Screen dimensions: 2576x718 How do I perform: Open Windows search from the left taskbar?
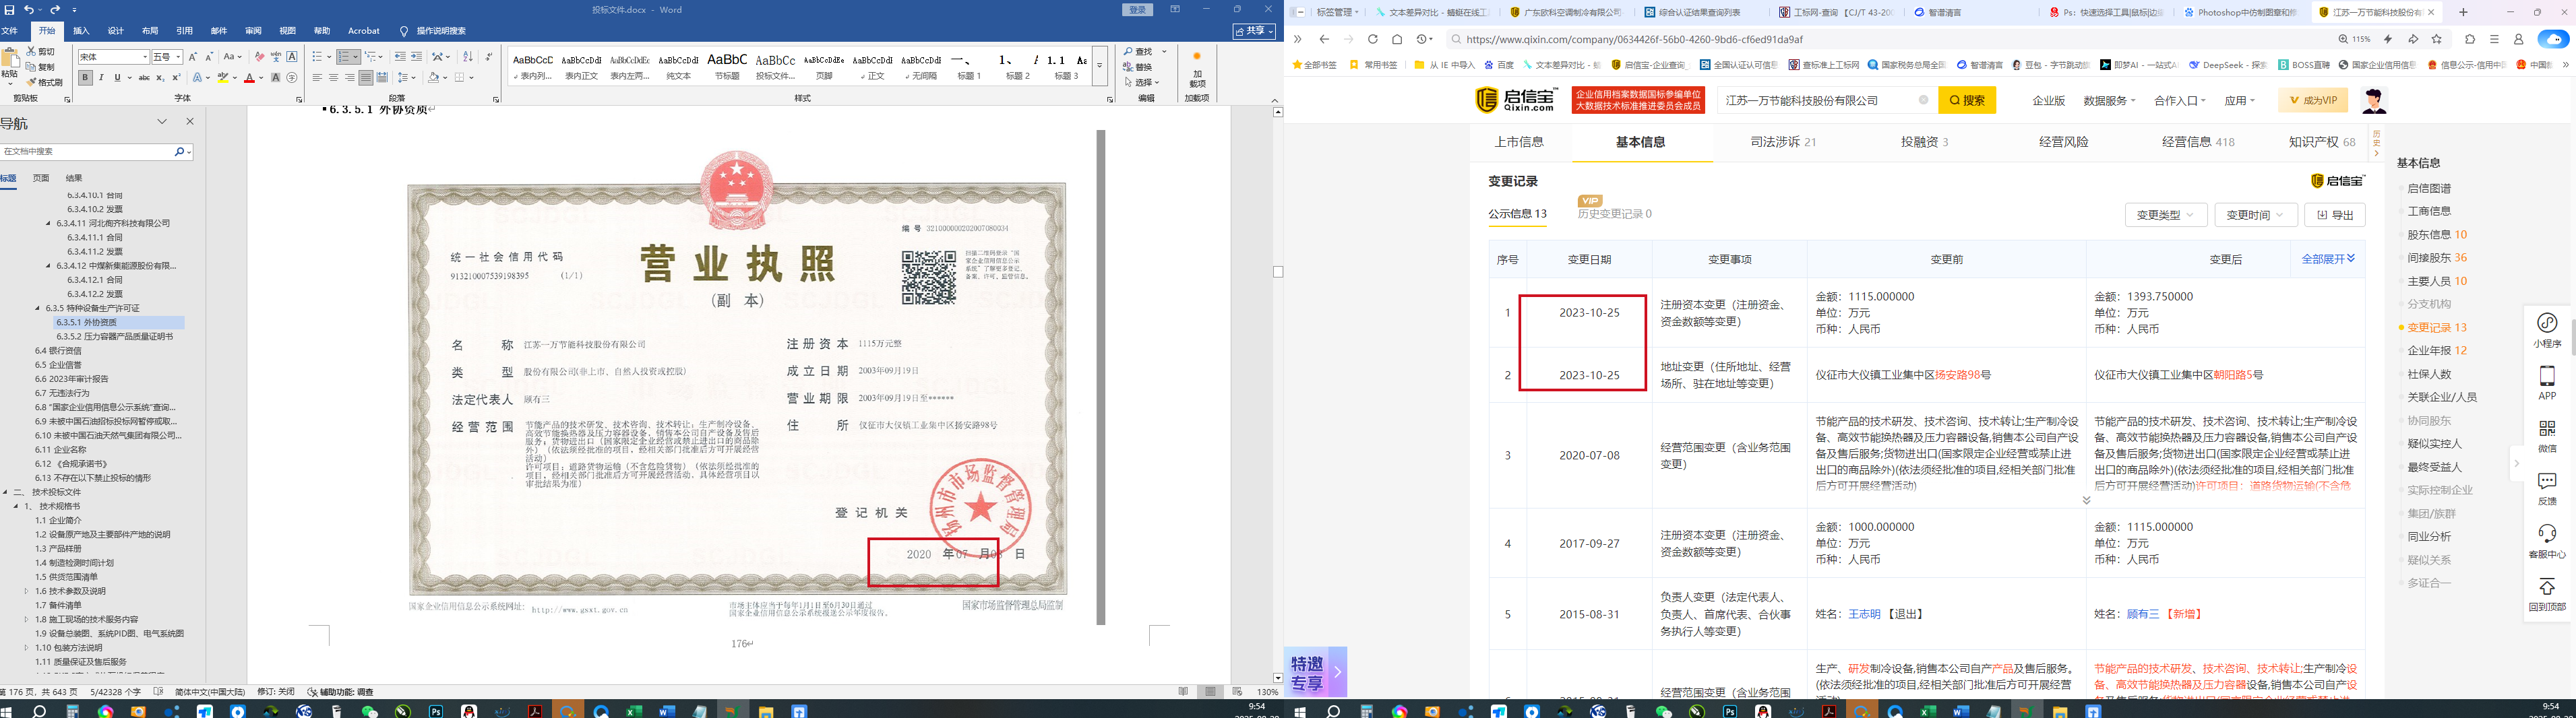[39, 711]
